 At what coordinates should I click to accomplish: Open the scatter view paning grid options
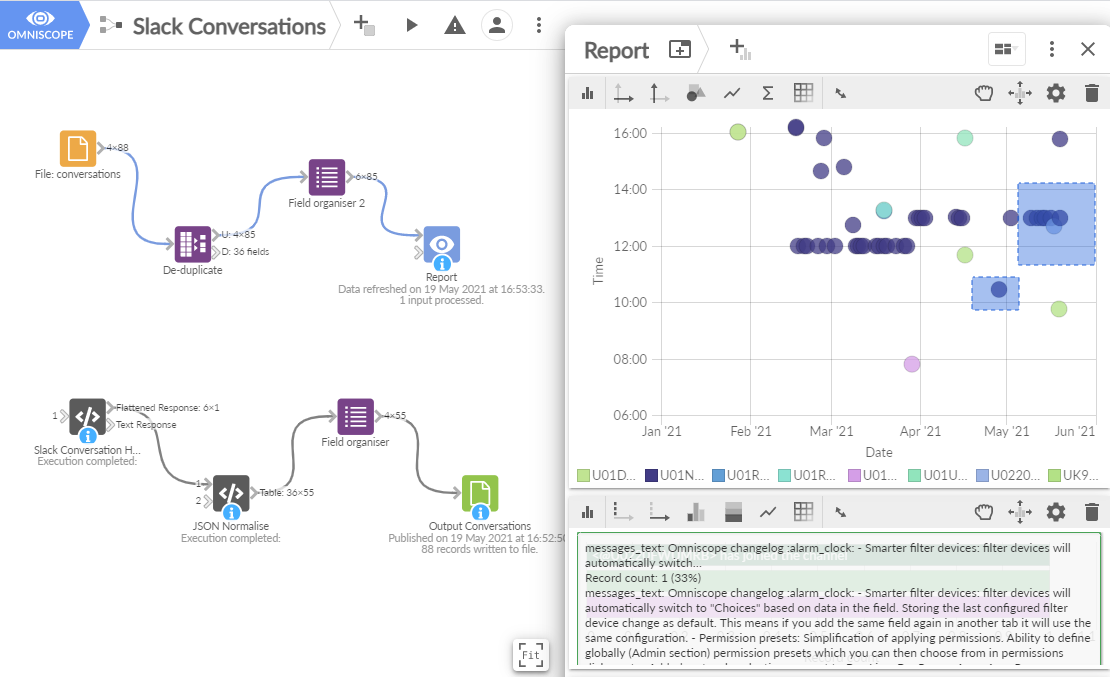tap(803, 93)
